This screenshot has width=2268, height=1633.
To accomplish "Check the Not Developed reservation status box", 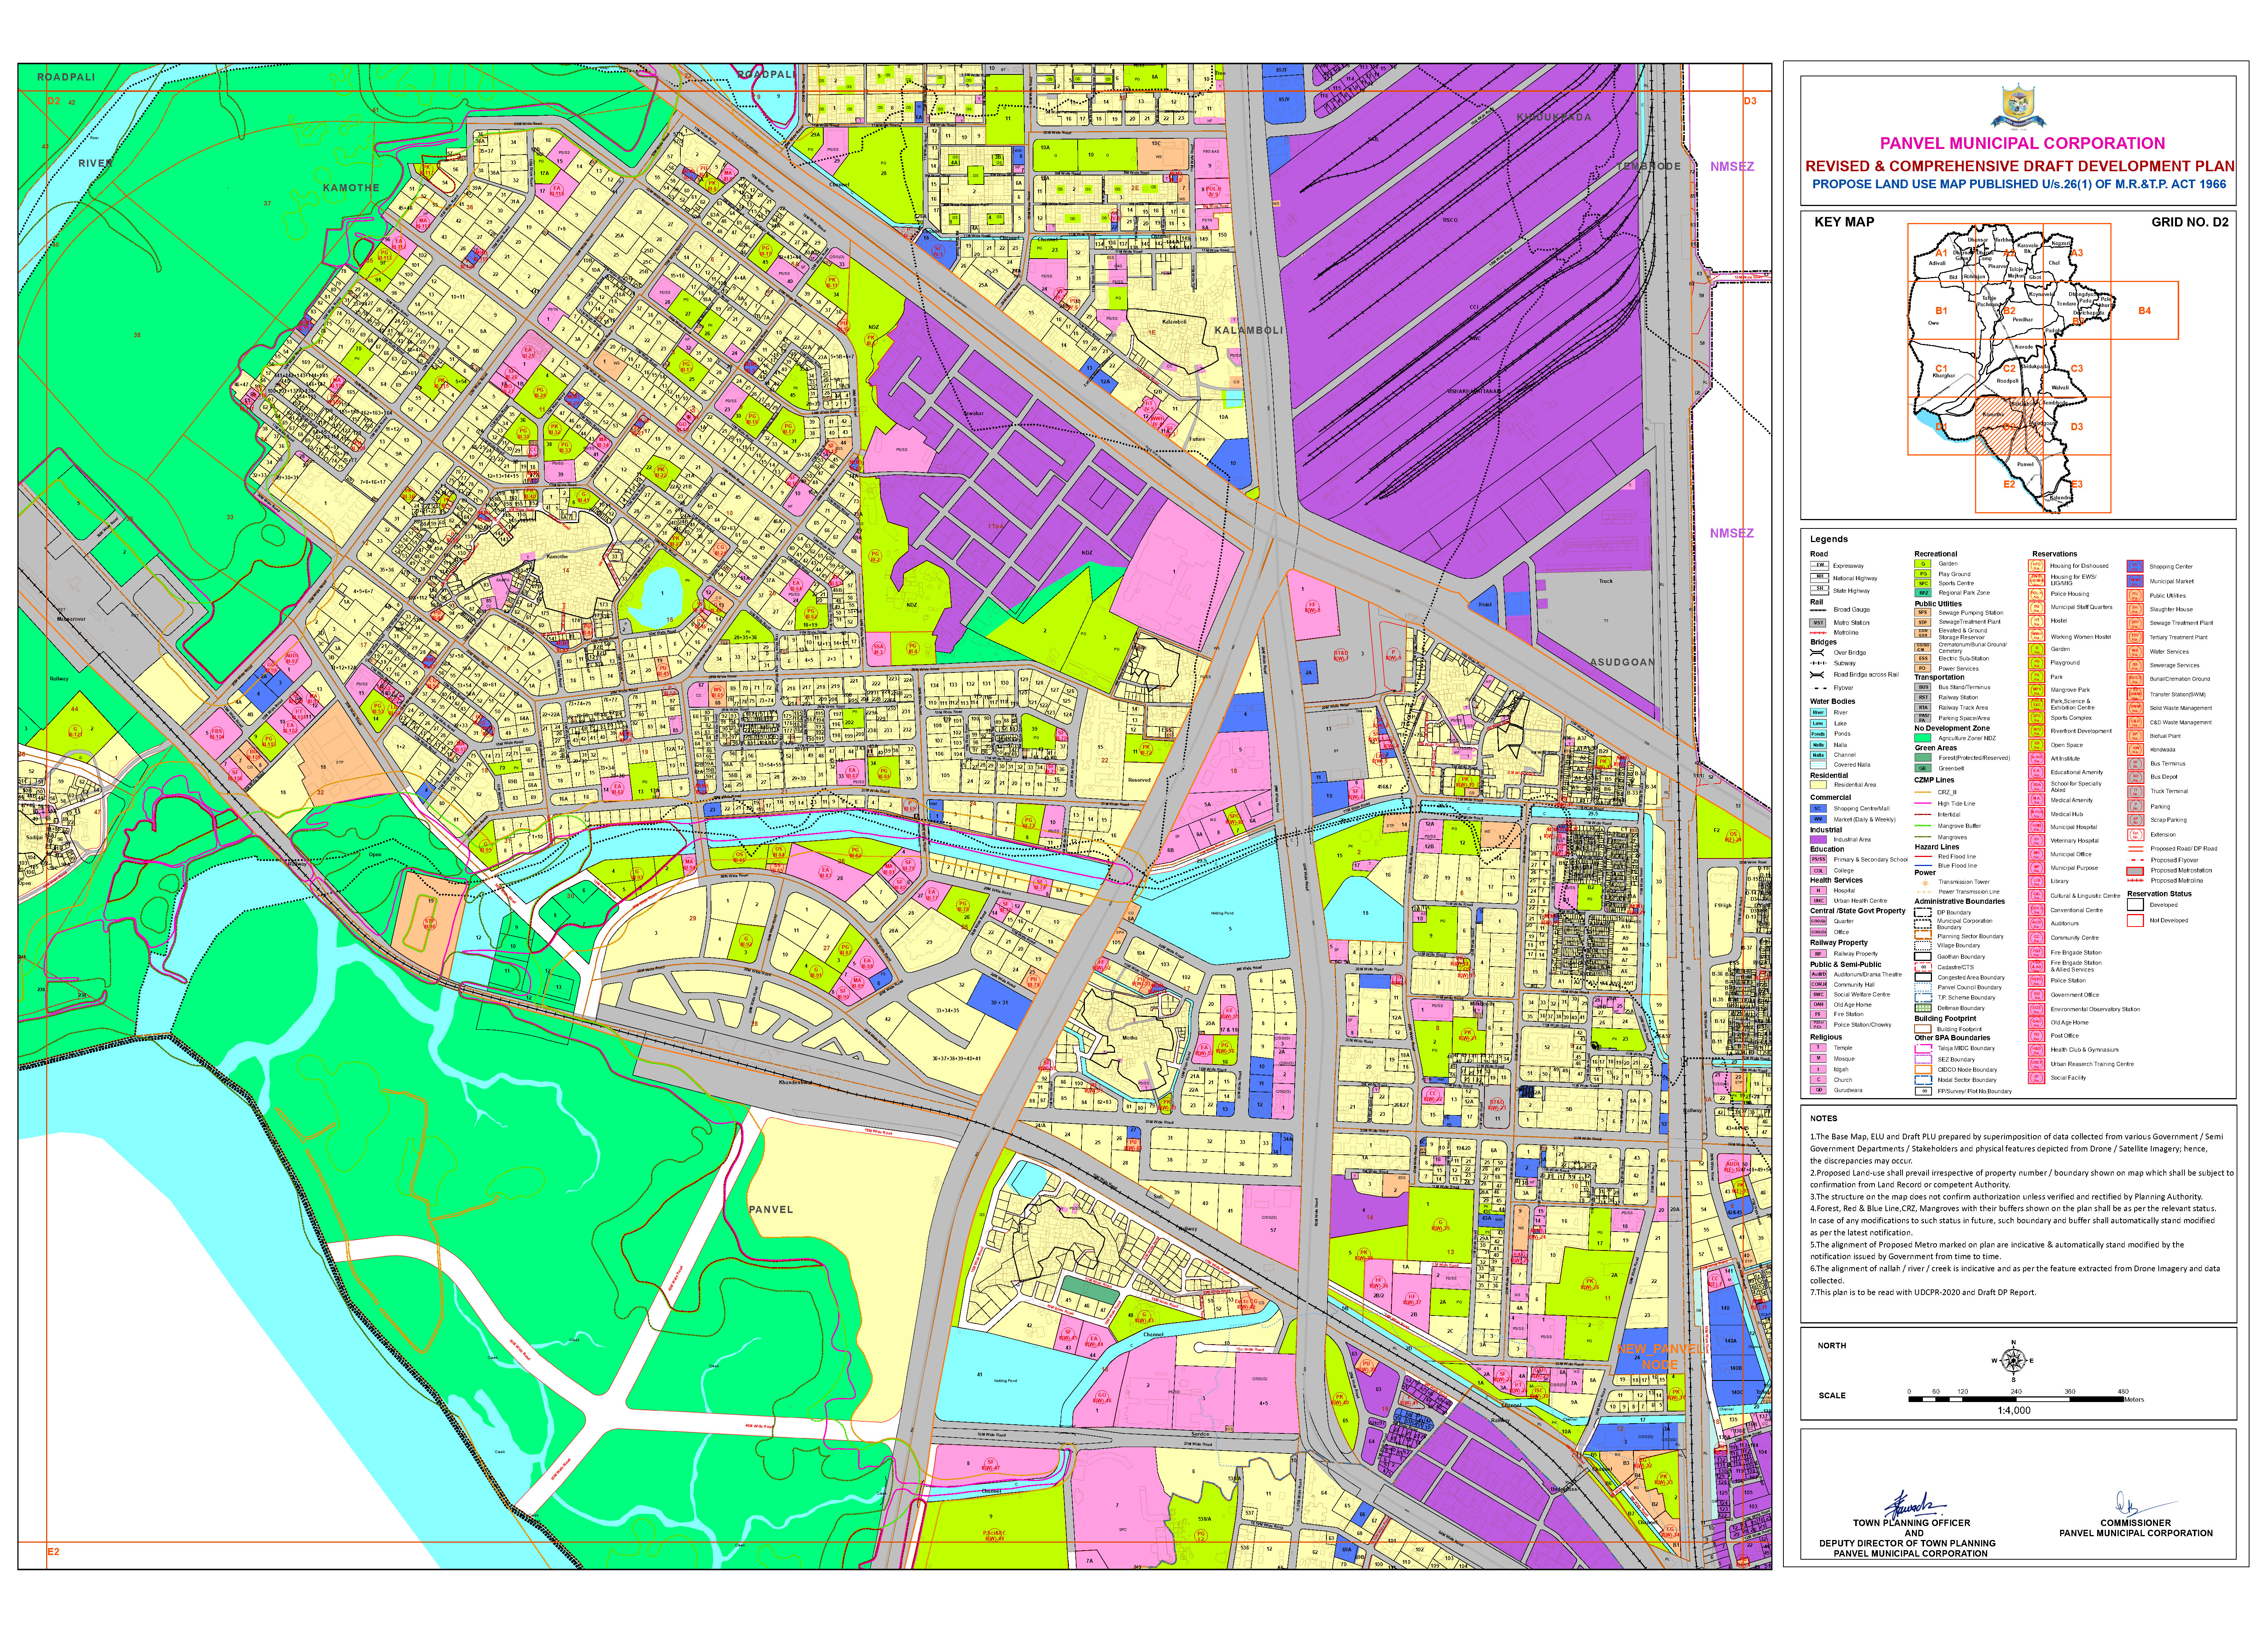I will point(2135,921).
